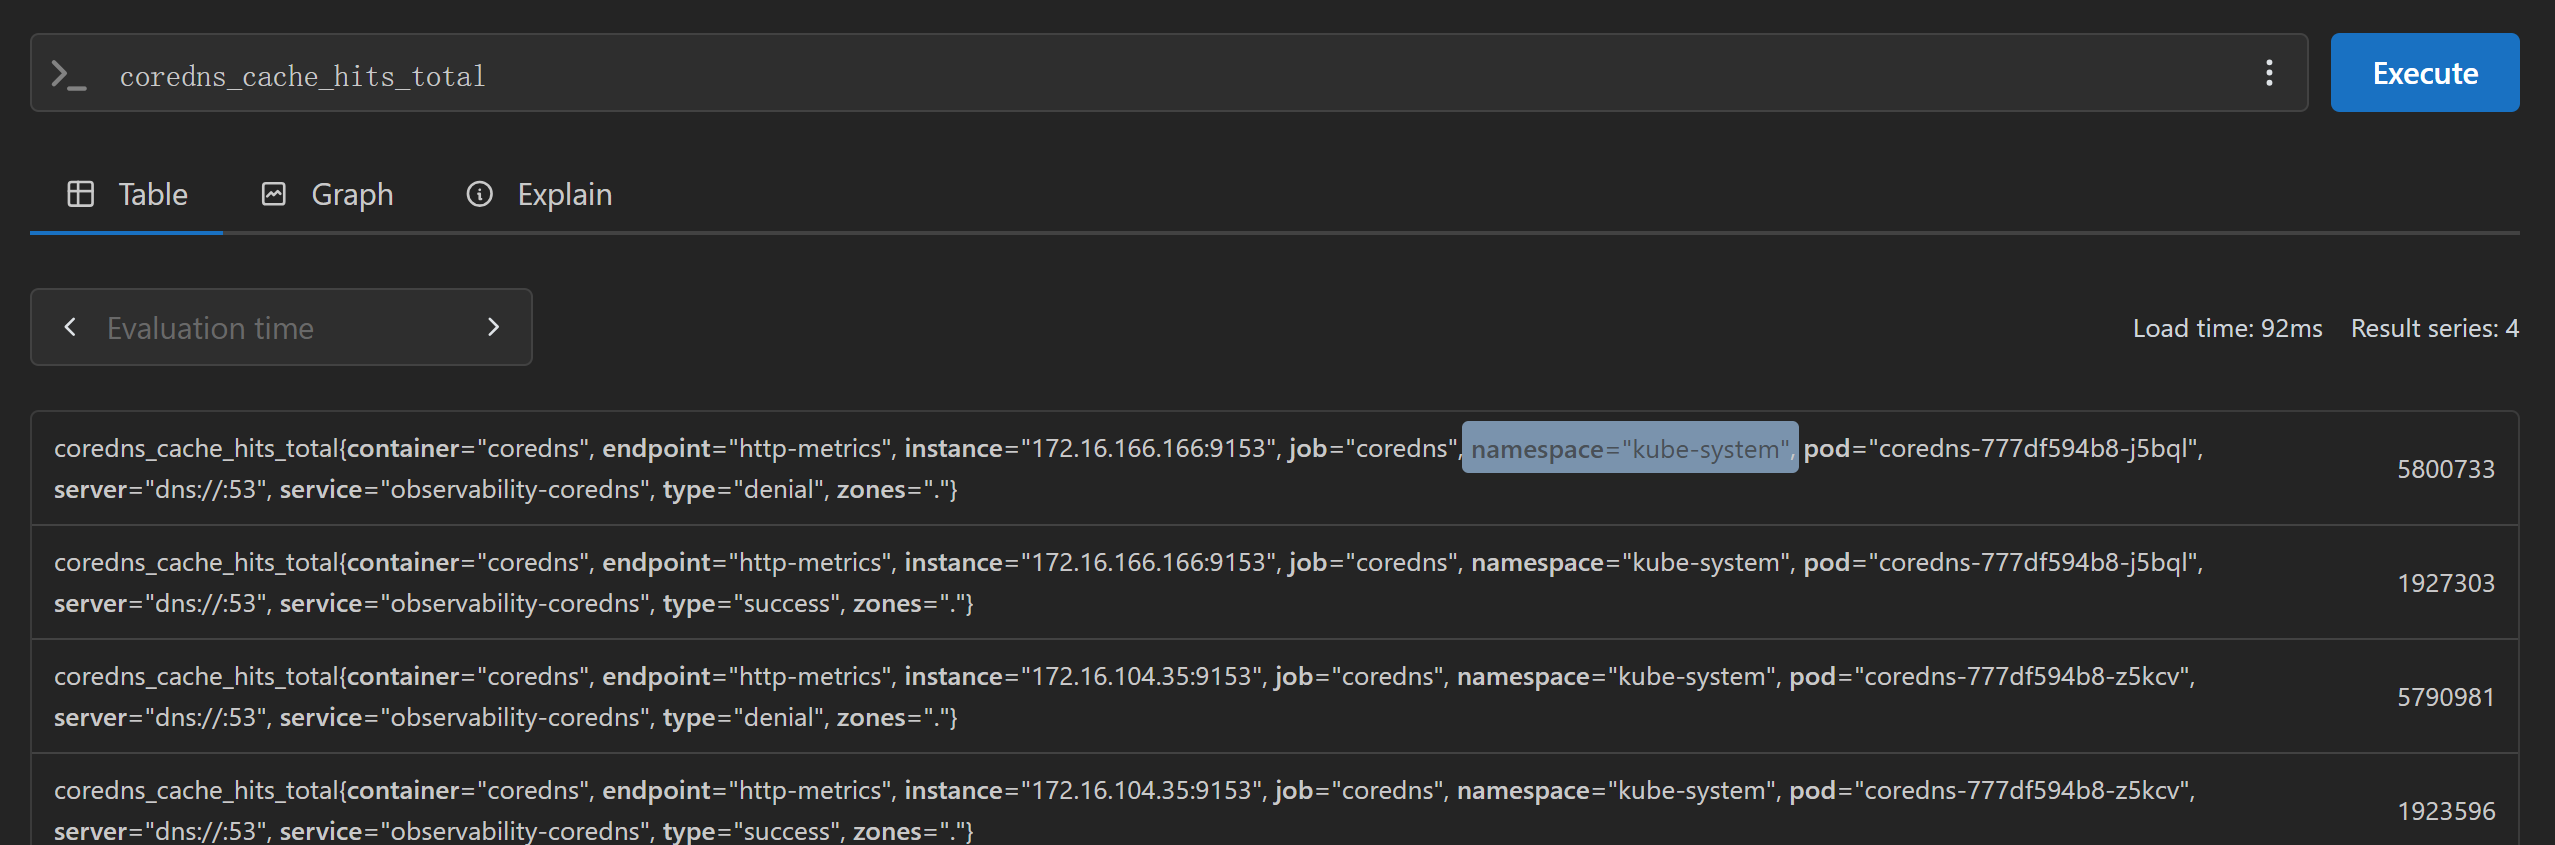Click the coredns_cache_hits_total query expression field
Viewport: 2555px width, 845px height.
[1170, 75]
